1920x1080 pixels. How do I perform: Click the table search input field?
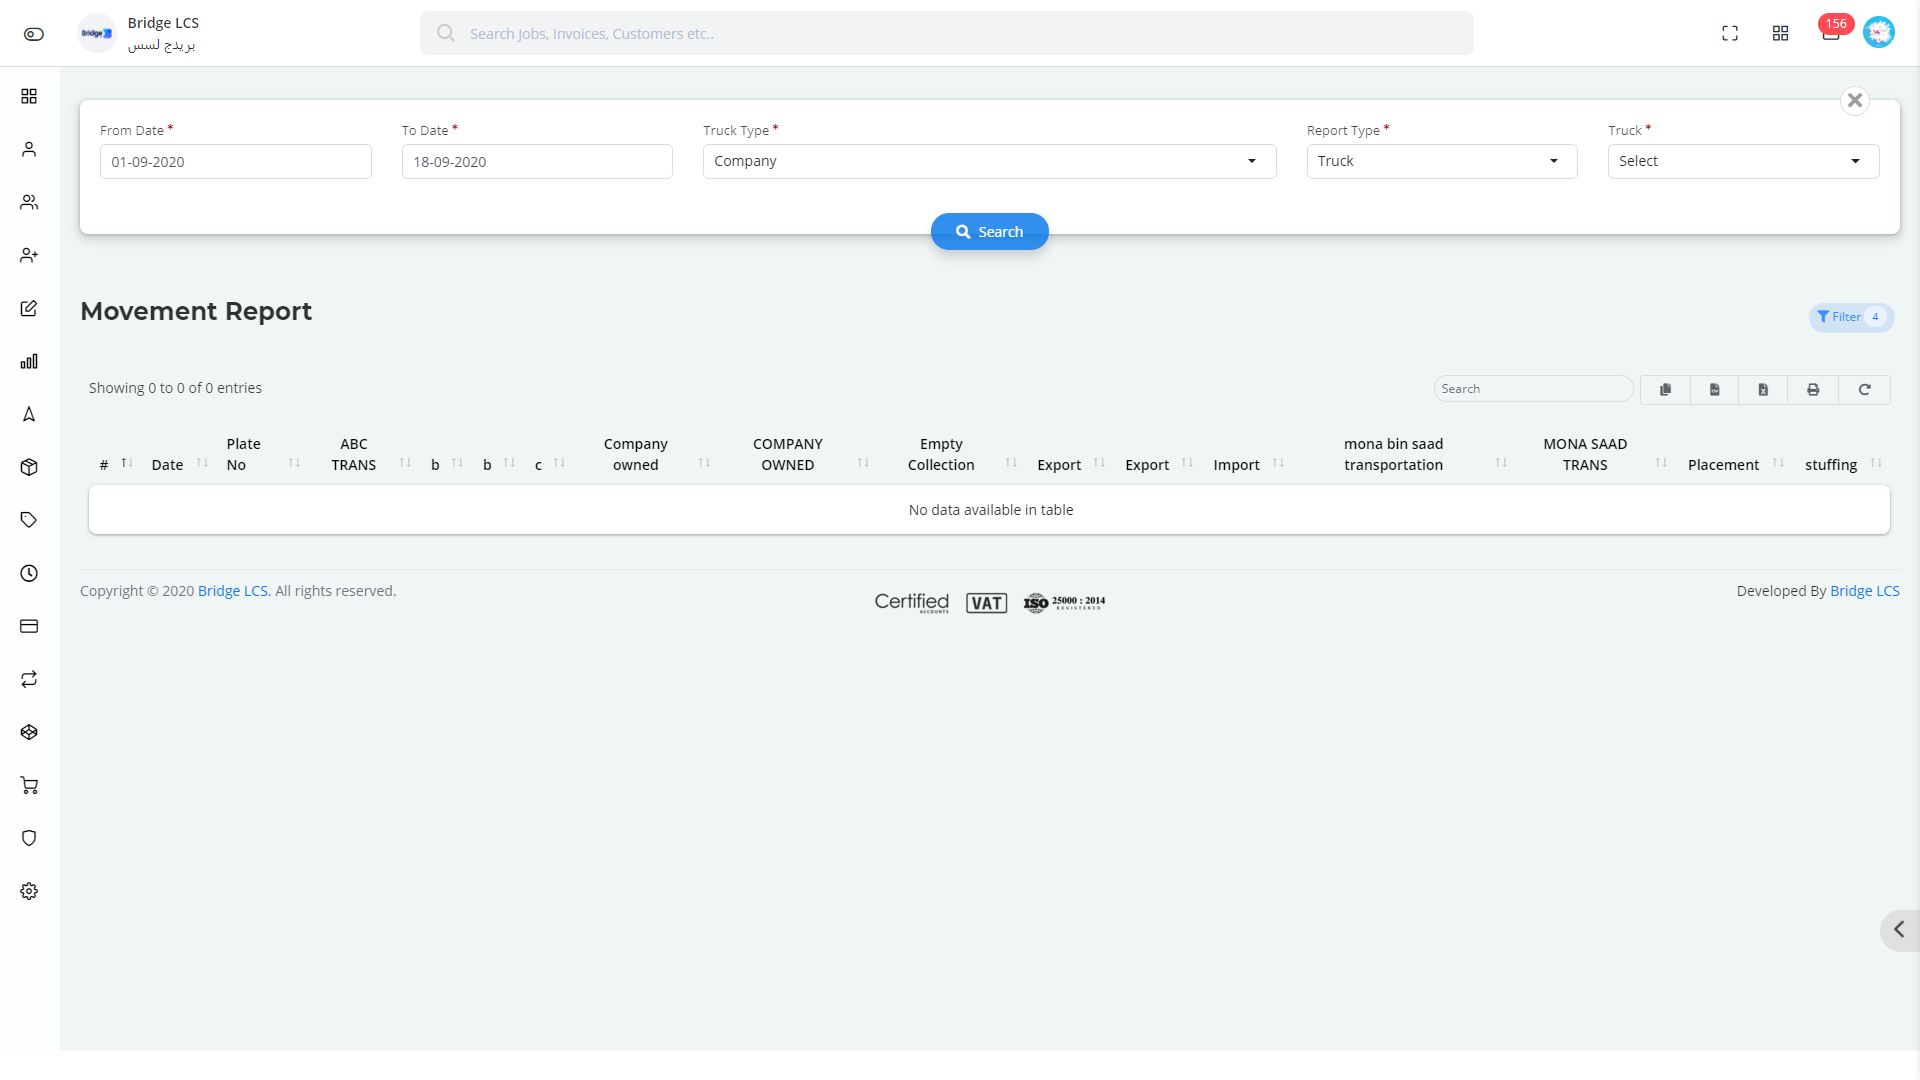(x=1532, y=389)
